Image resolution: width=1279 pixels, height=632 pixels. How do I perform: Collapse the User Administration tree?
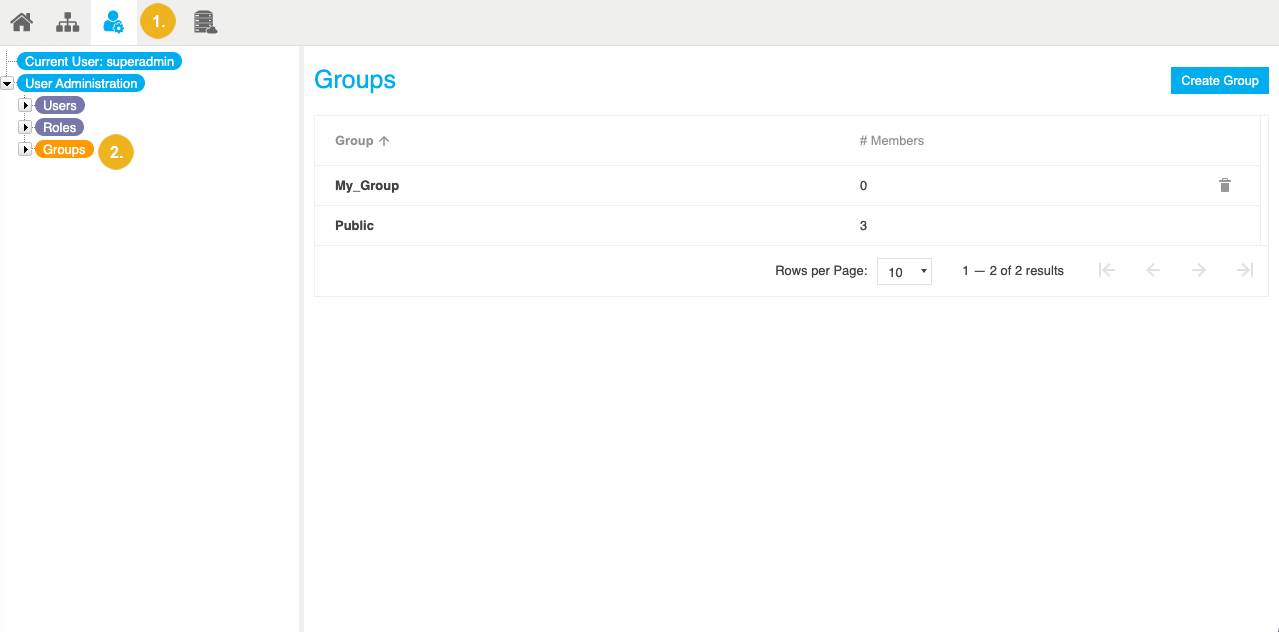click(7, 83)
